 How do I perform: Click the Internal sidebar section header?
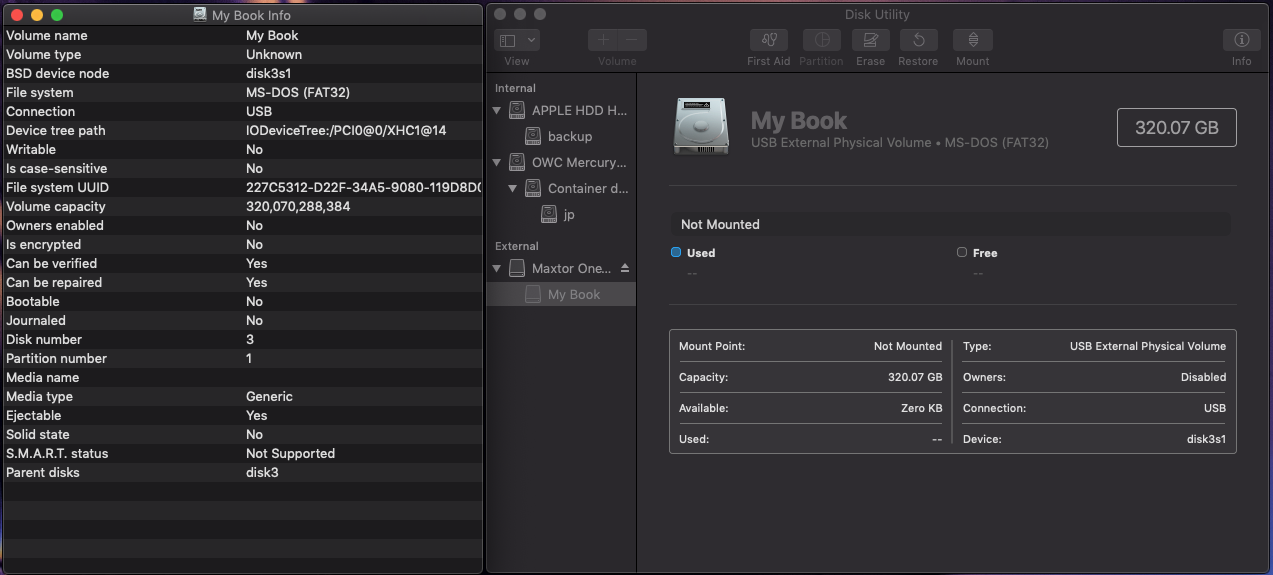515,88
